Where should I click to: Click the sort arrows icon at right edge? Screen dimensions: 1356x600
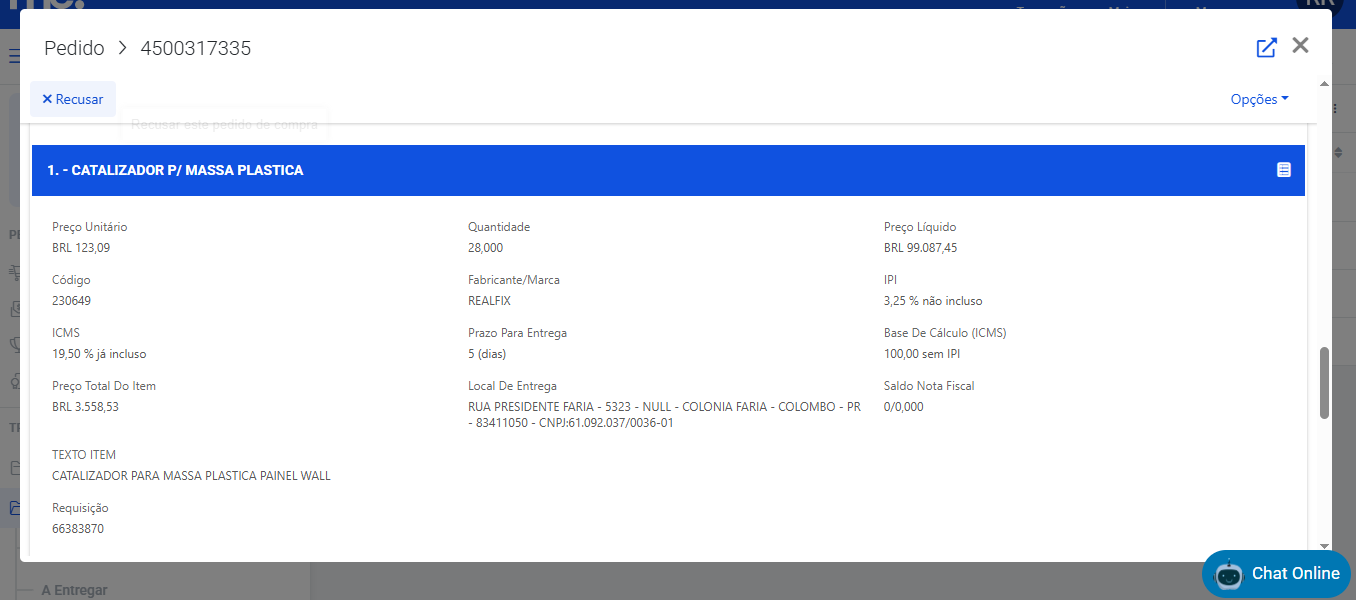pyautogui.click(x=1339, y=152)
